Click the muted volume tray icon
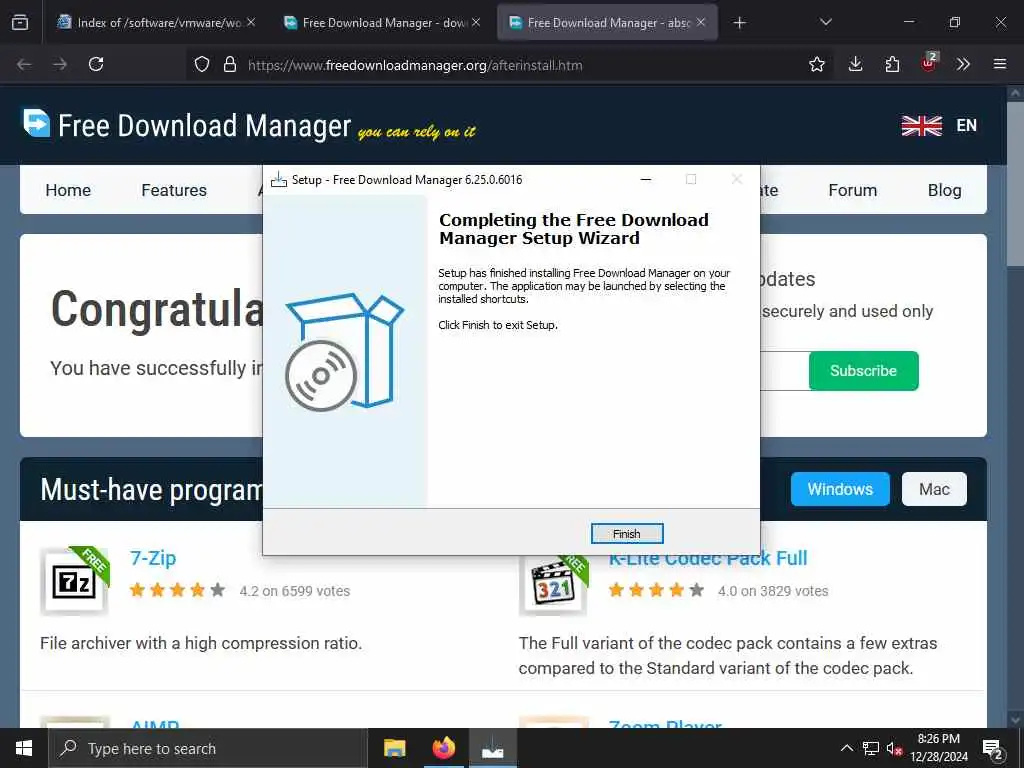 (894, 748)
